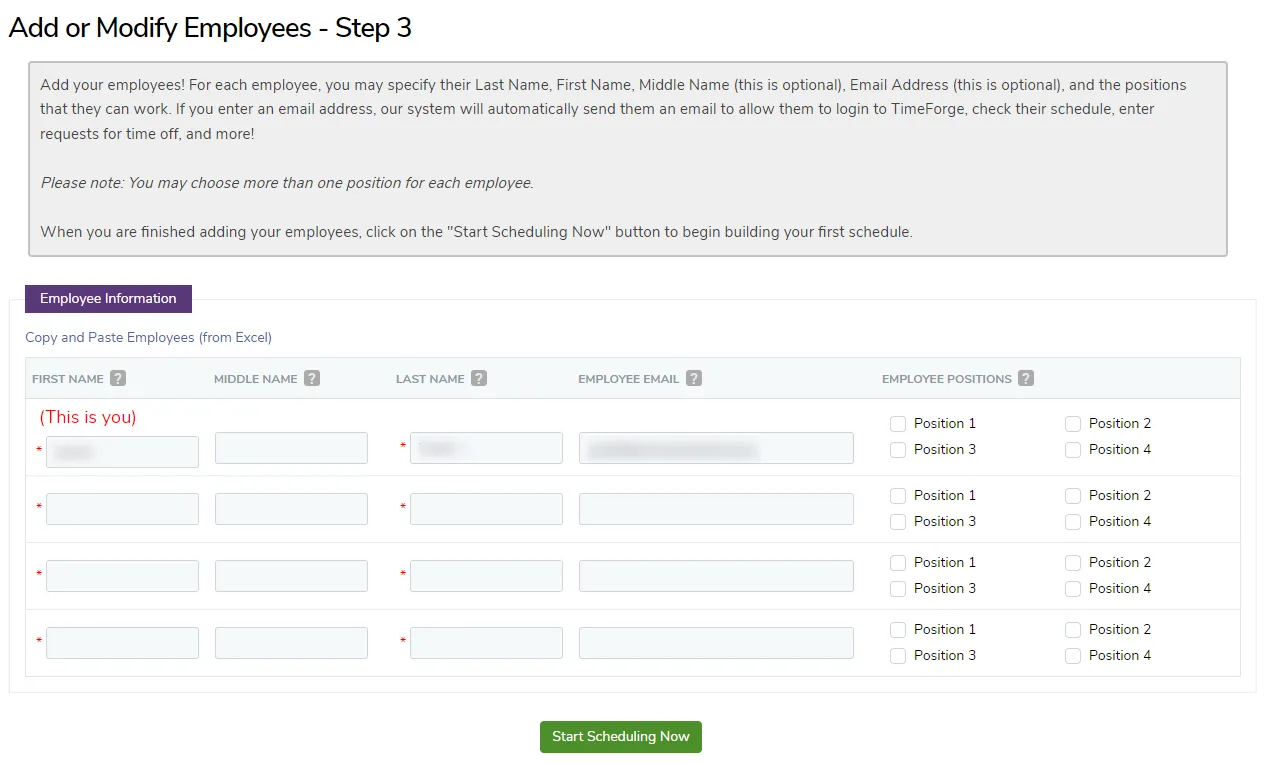The width and height of the screenshot is (1265, 765).
Task: Focus middle name field in fourth employee row
Action: point(291,643)
